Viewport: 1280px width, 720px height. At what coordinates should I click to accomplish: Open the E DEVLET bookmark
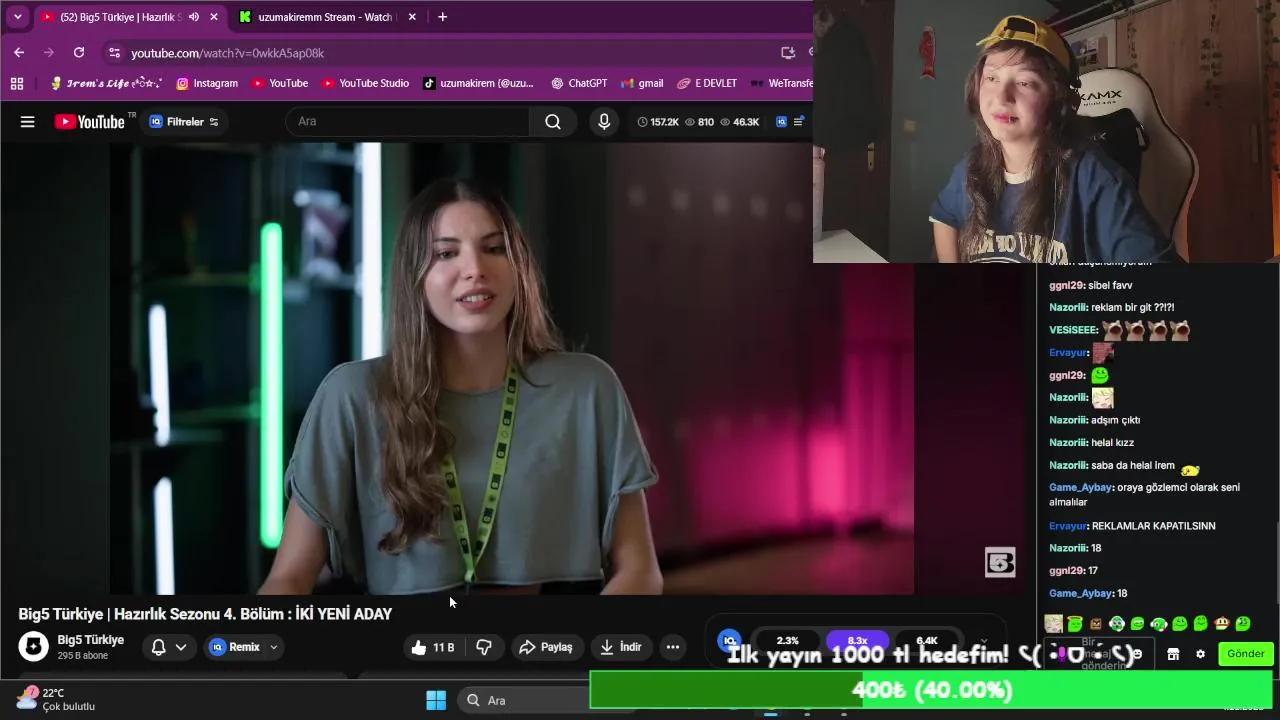(707, 83)
